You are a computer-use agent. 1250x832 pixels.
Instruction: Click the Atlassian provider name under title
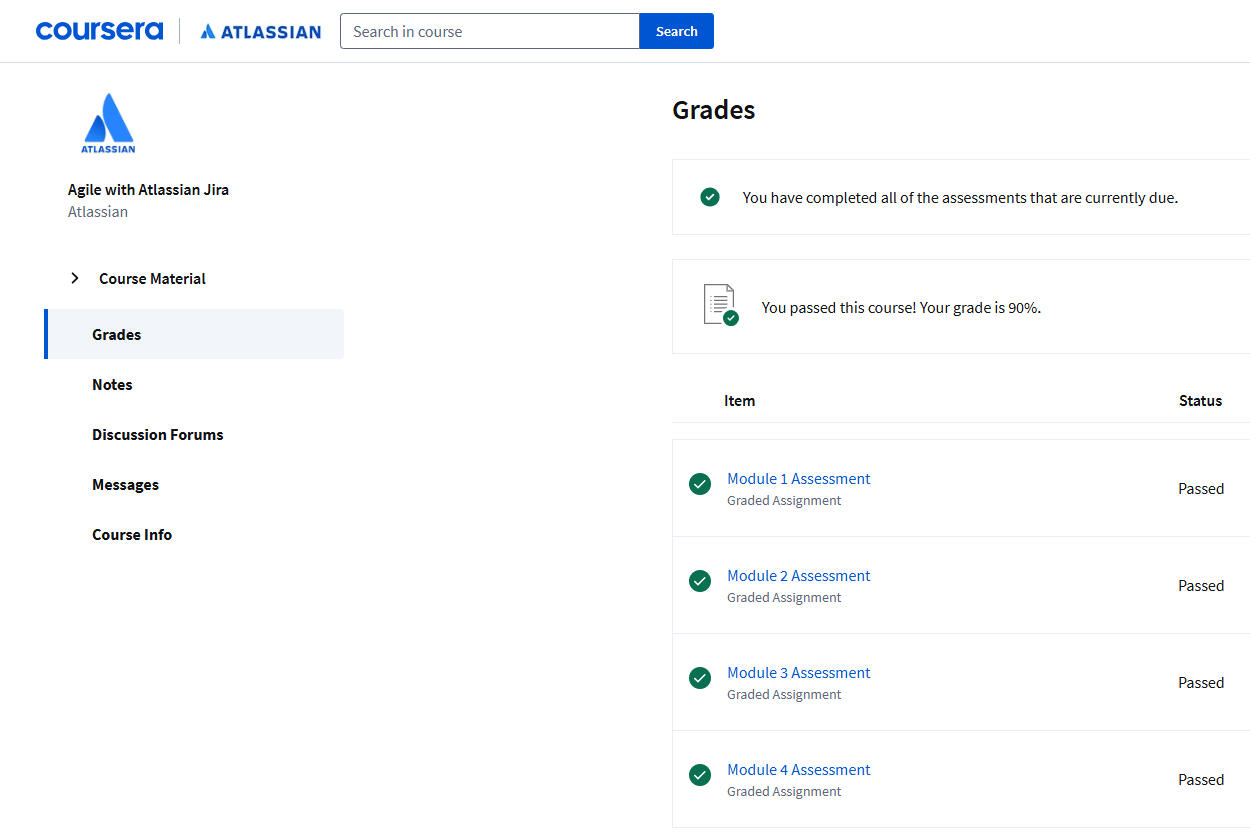(x=98, y=211)
